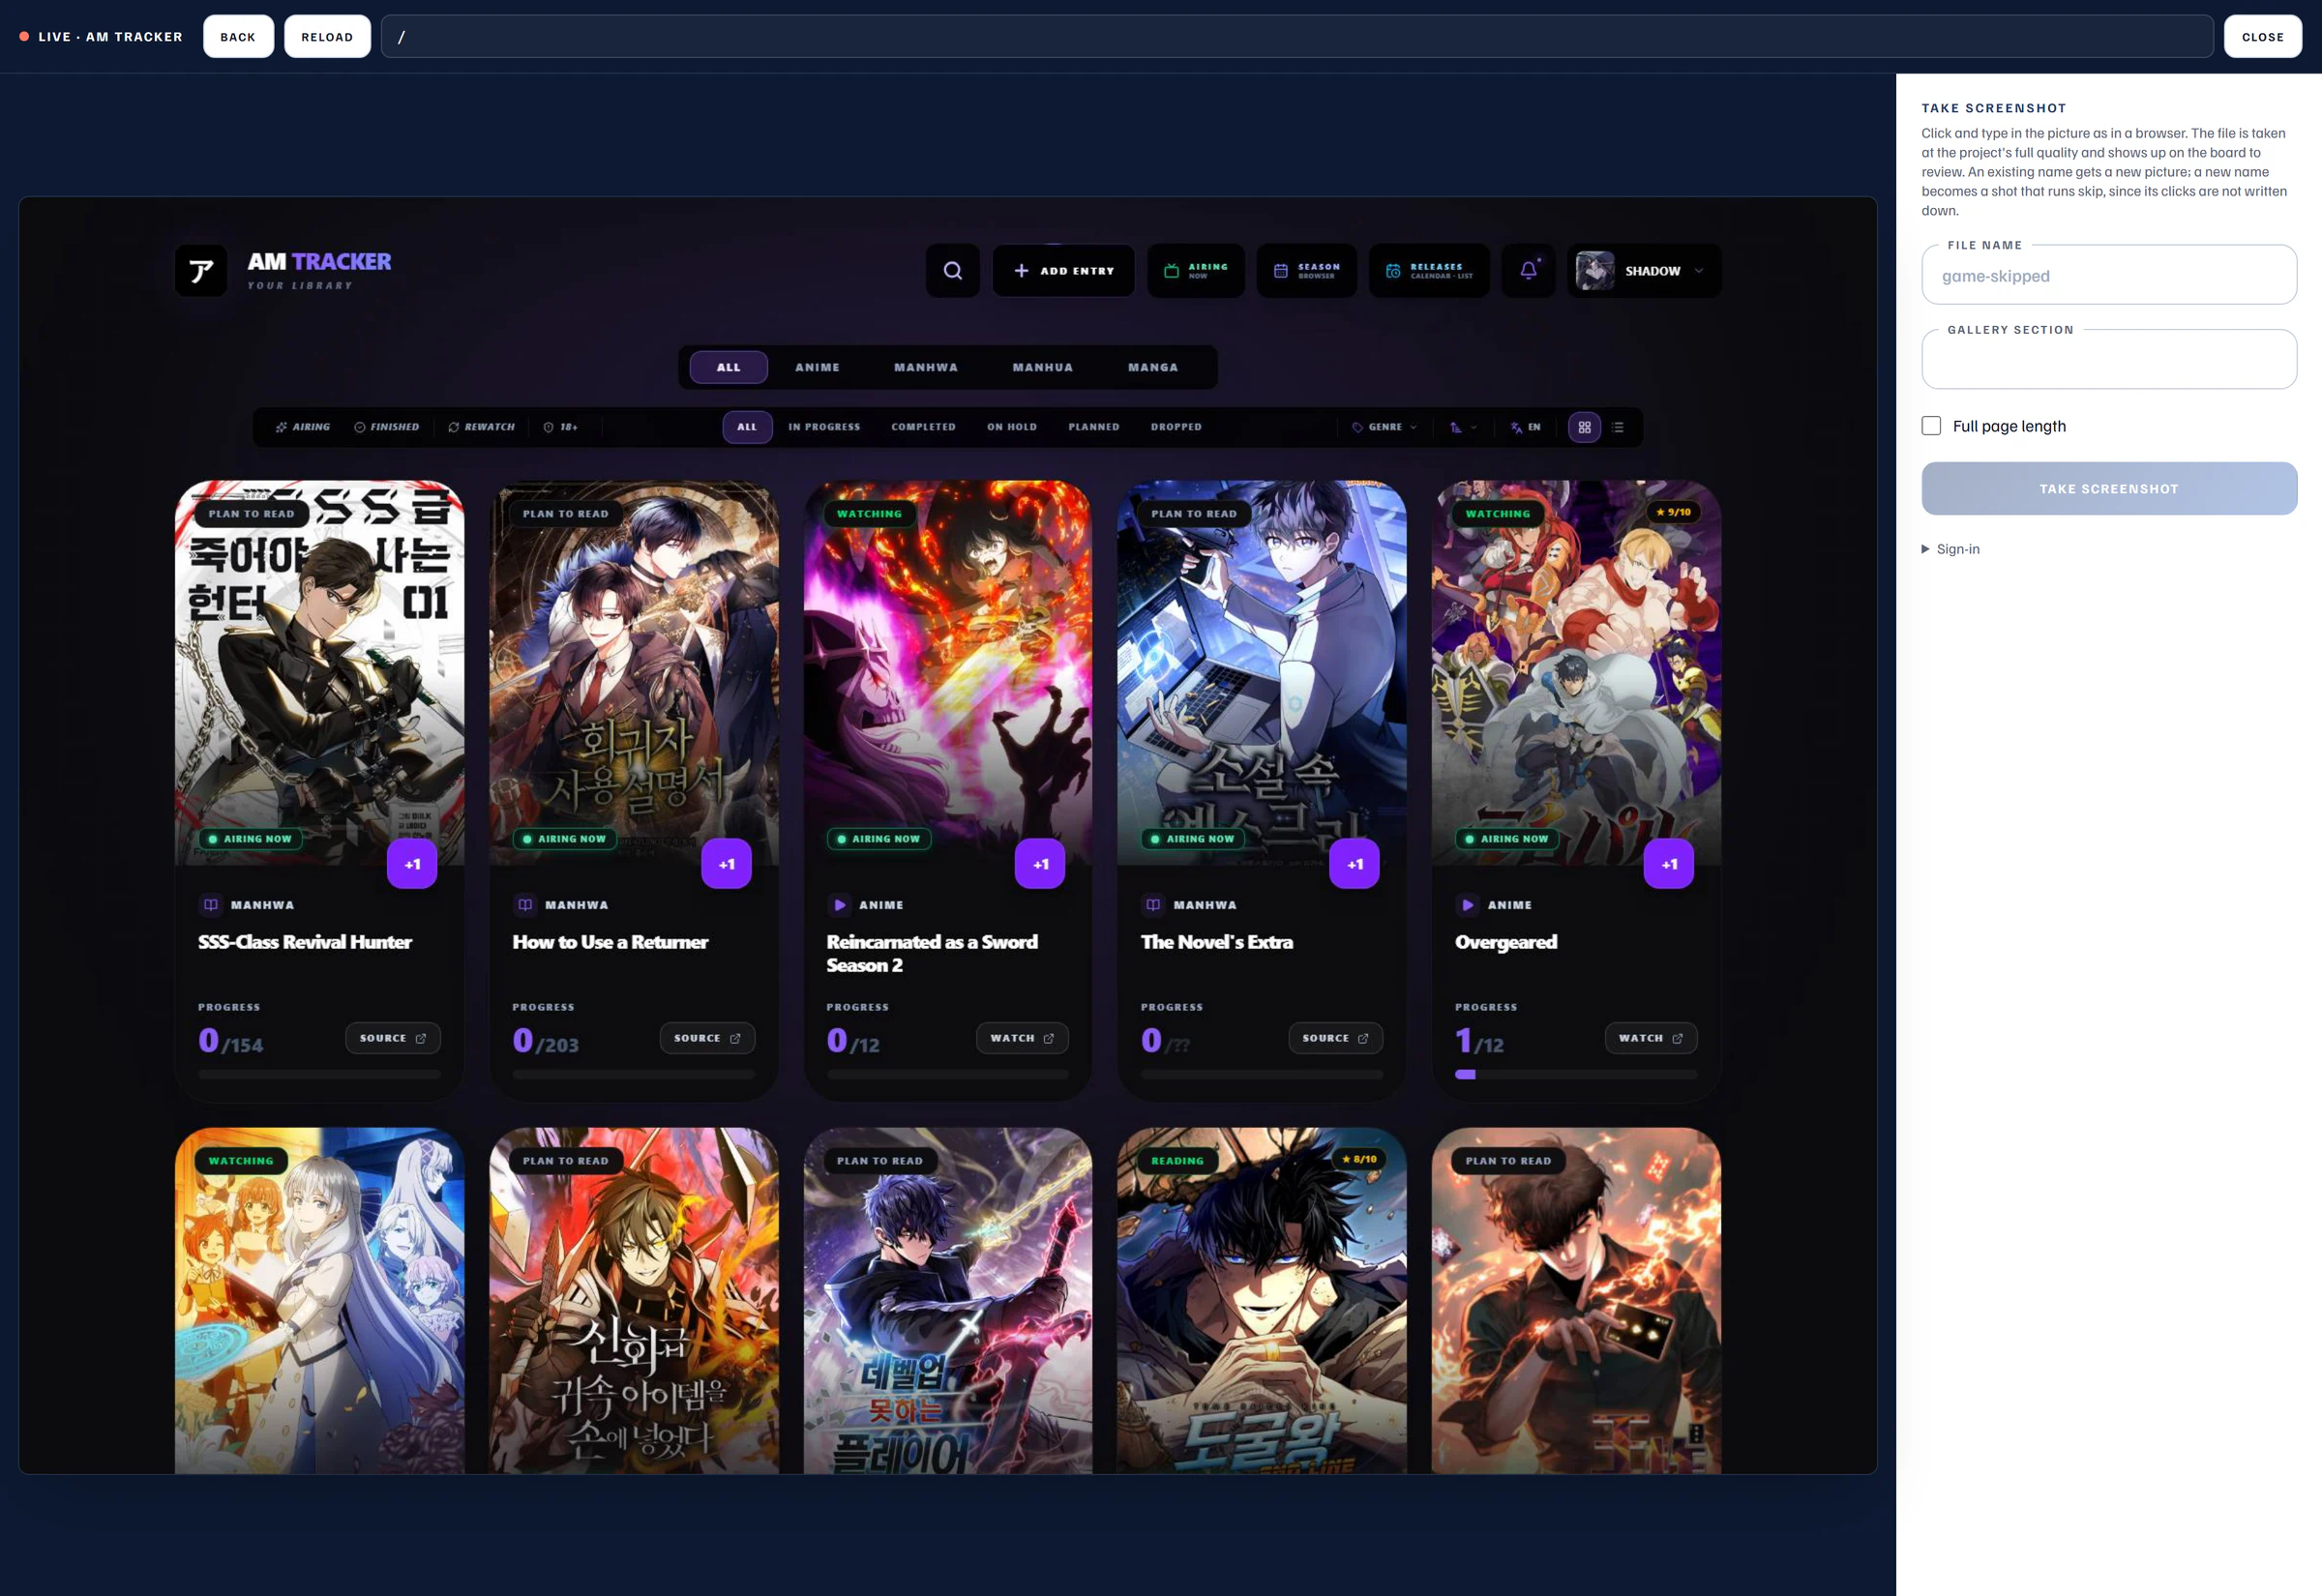Switch to grid view layout
Screen dimensions: 2322x1596
click(1584, 427)
